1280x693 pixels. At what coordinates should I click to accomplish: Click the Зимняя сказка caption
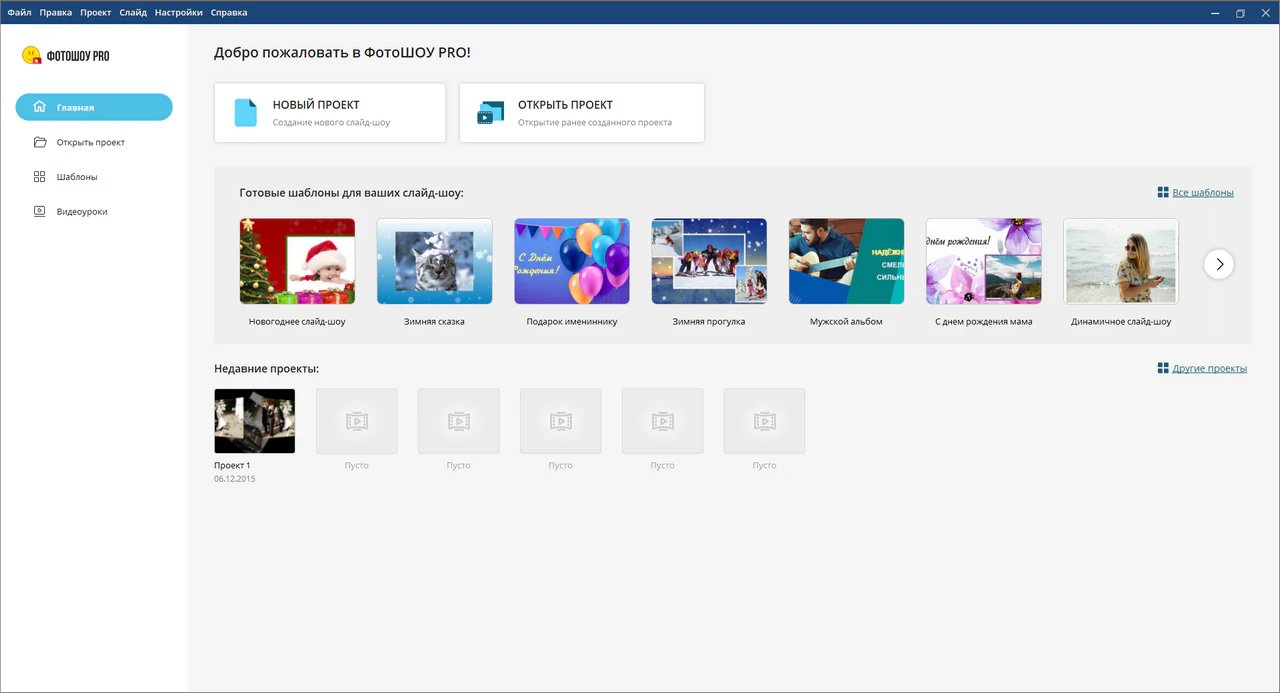coord(434,322)
